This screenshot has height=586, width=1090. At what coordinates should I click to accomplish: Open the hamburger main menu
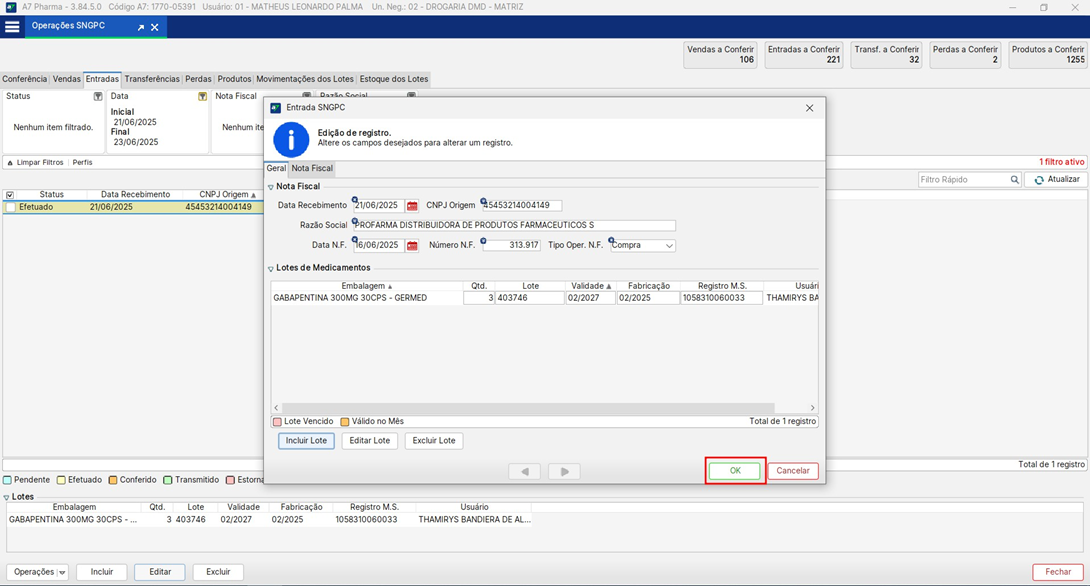click(x=12, y=27)
